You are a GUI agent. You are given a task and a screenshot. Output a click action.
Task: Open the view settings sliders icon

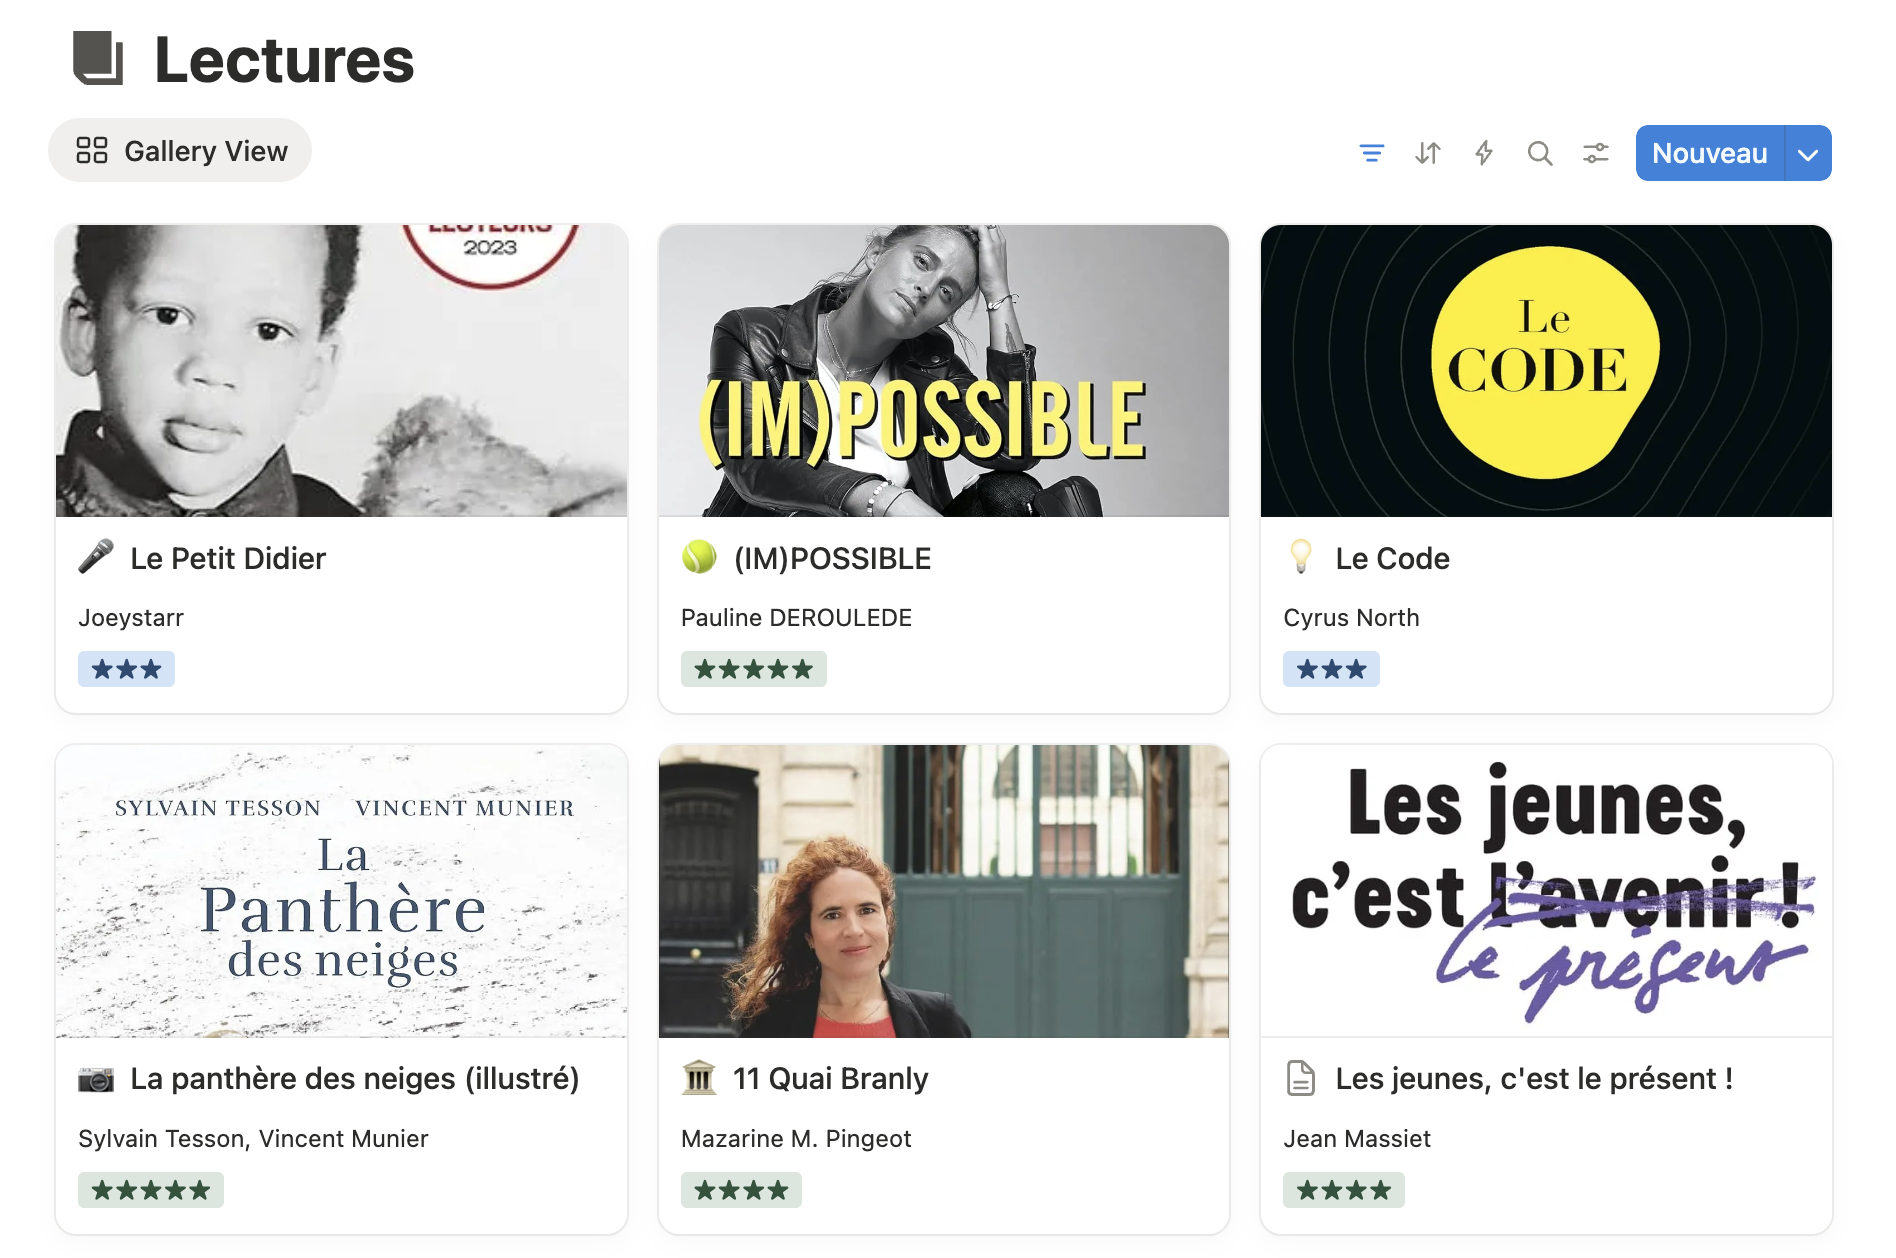point(1595,153)
